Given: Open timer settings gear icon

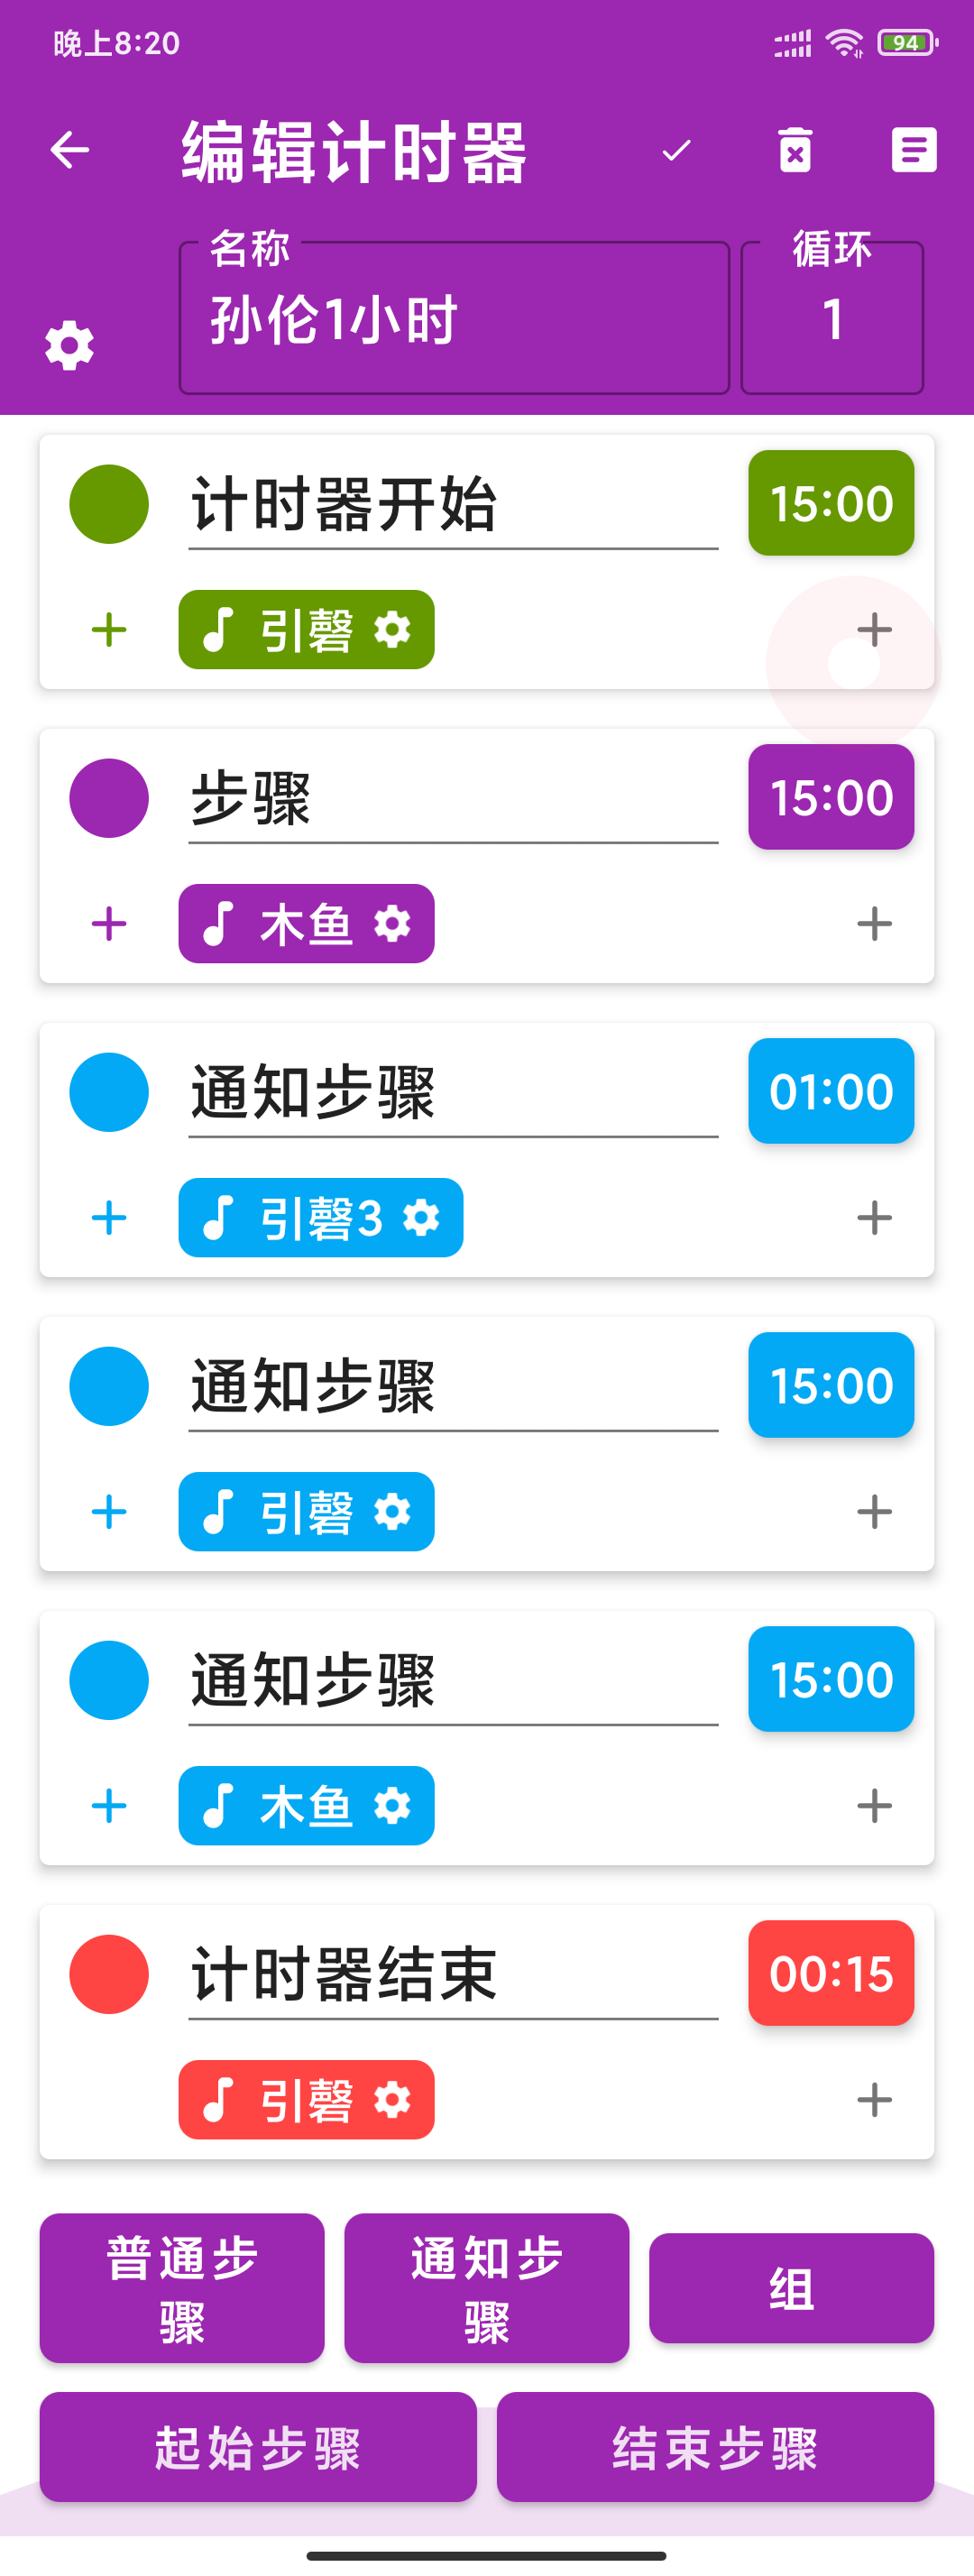Looking at the screenshot, I should (x=69, y=346).
